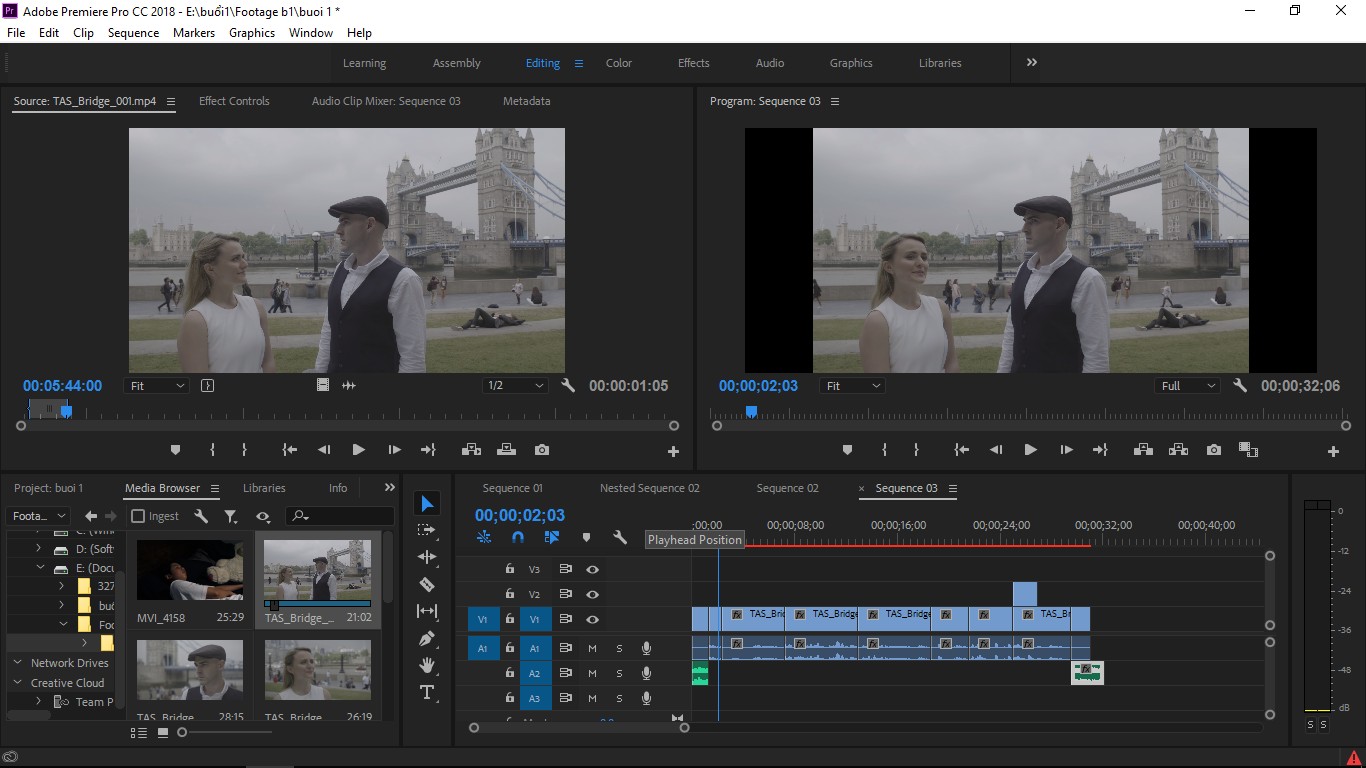Select the Pen tool
The image size is (1366, 768).
pyautogui.click(x=427, y=638)
